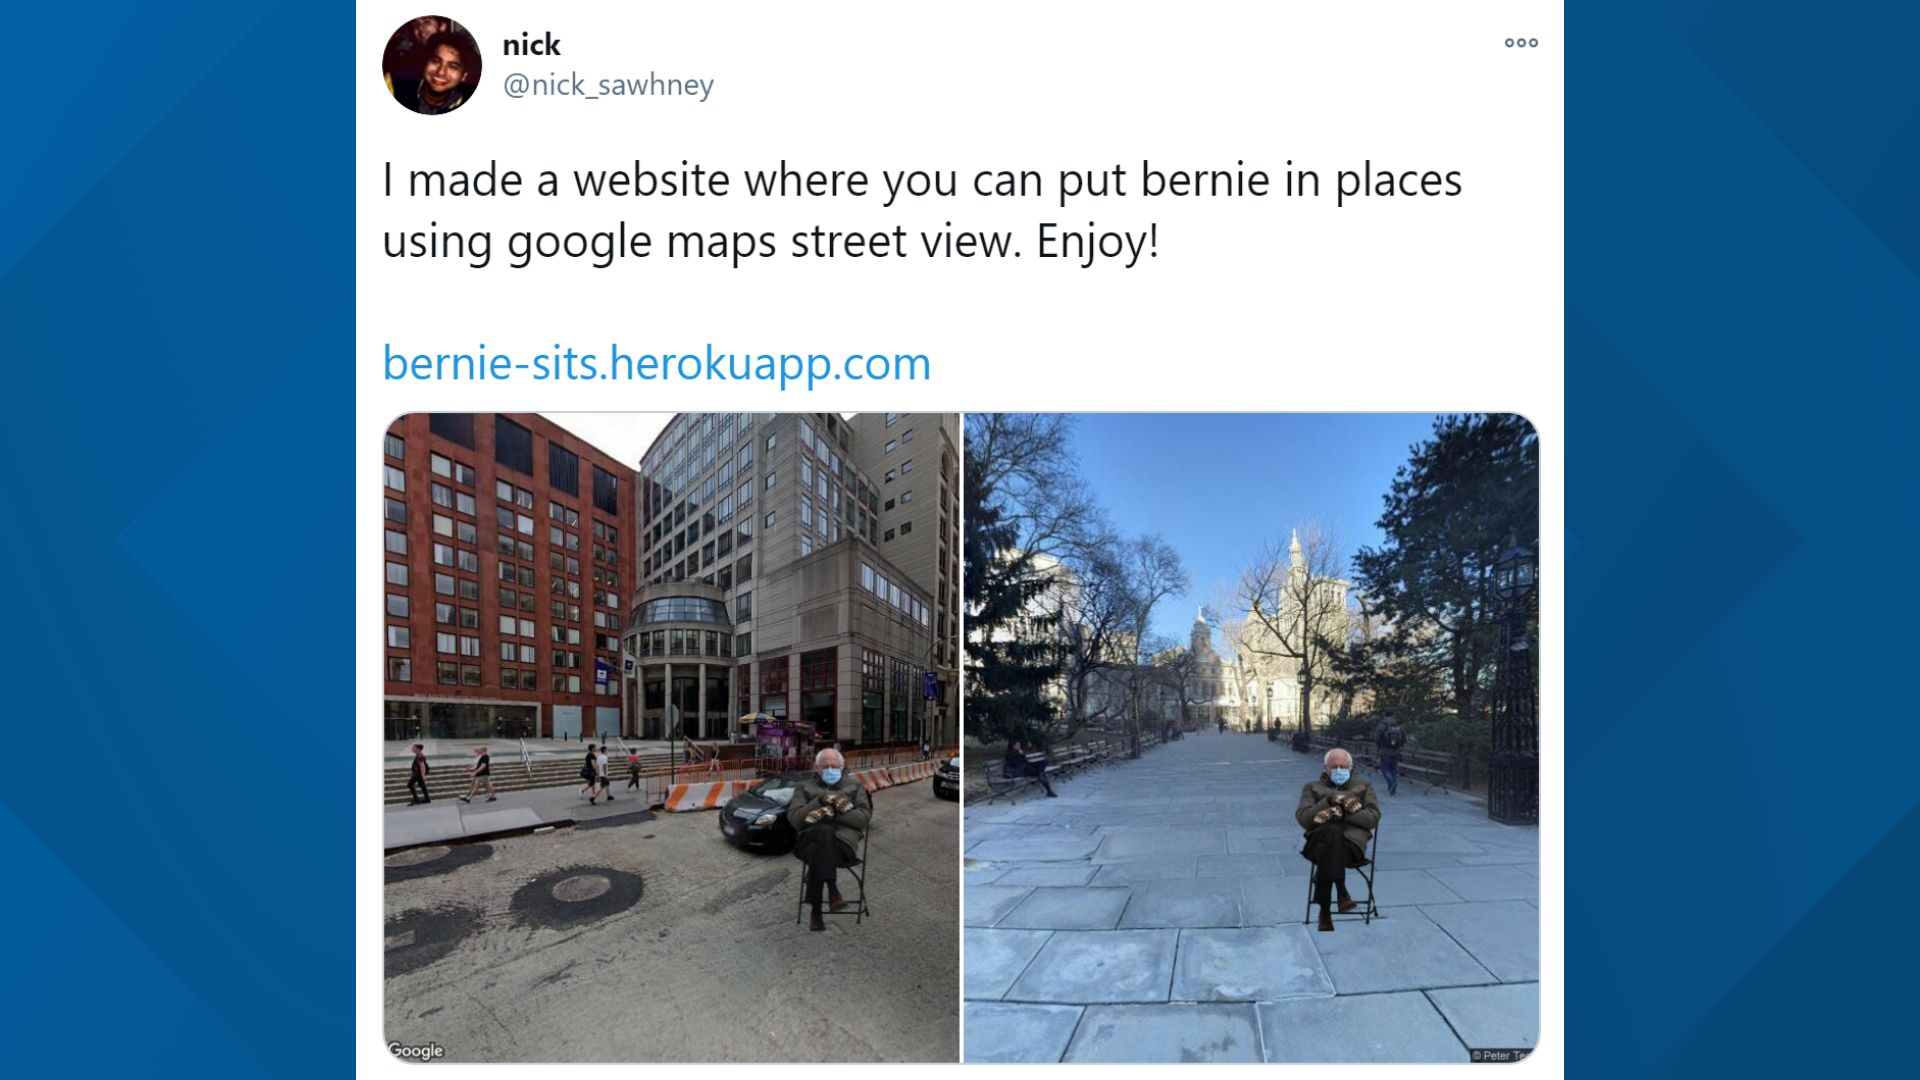This screenshot has height=1080, width=1920.
Task: Click the display name nick
Action: [x=531, y=45]
